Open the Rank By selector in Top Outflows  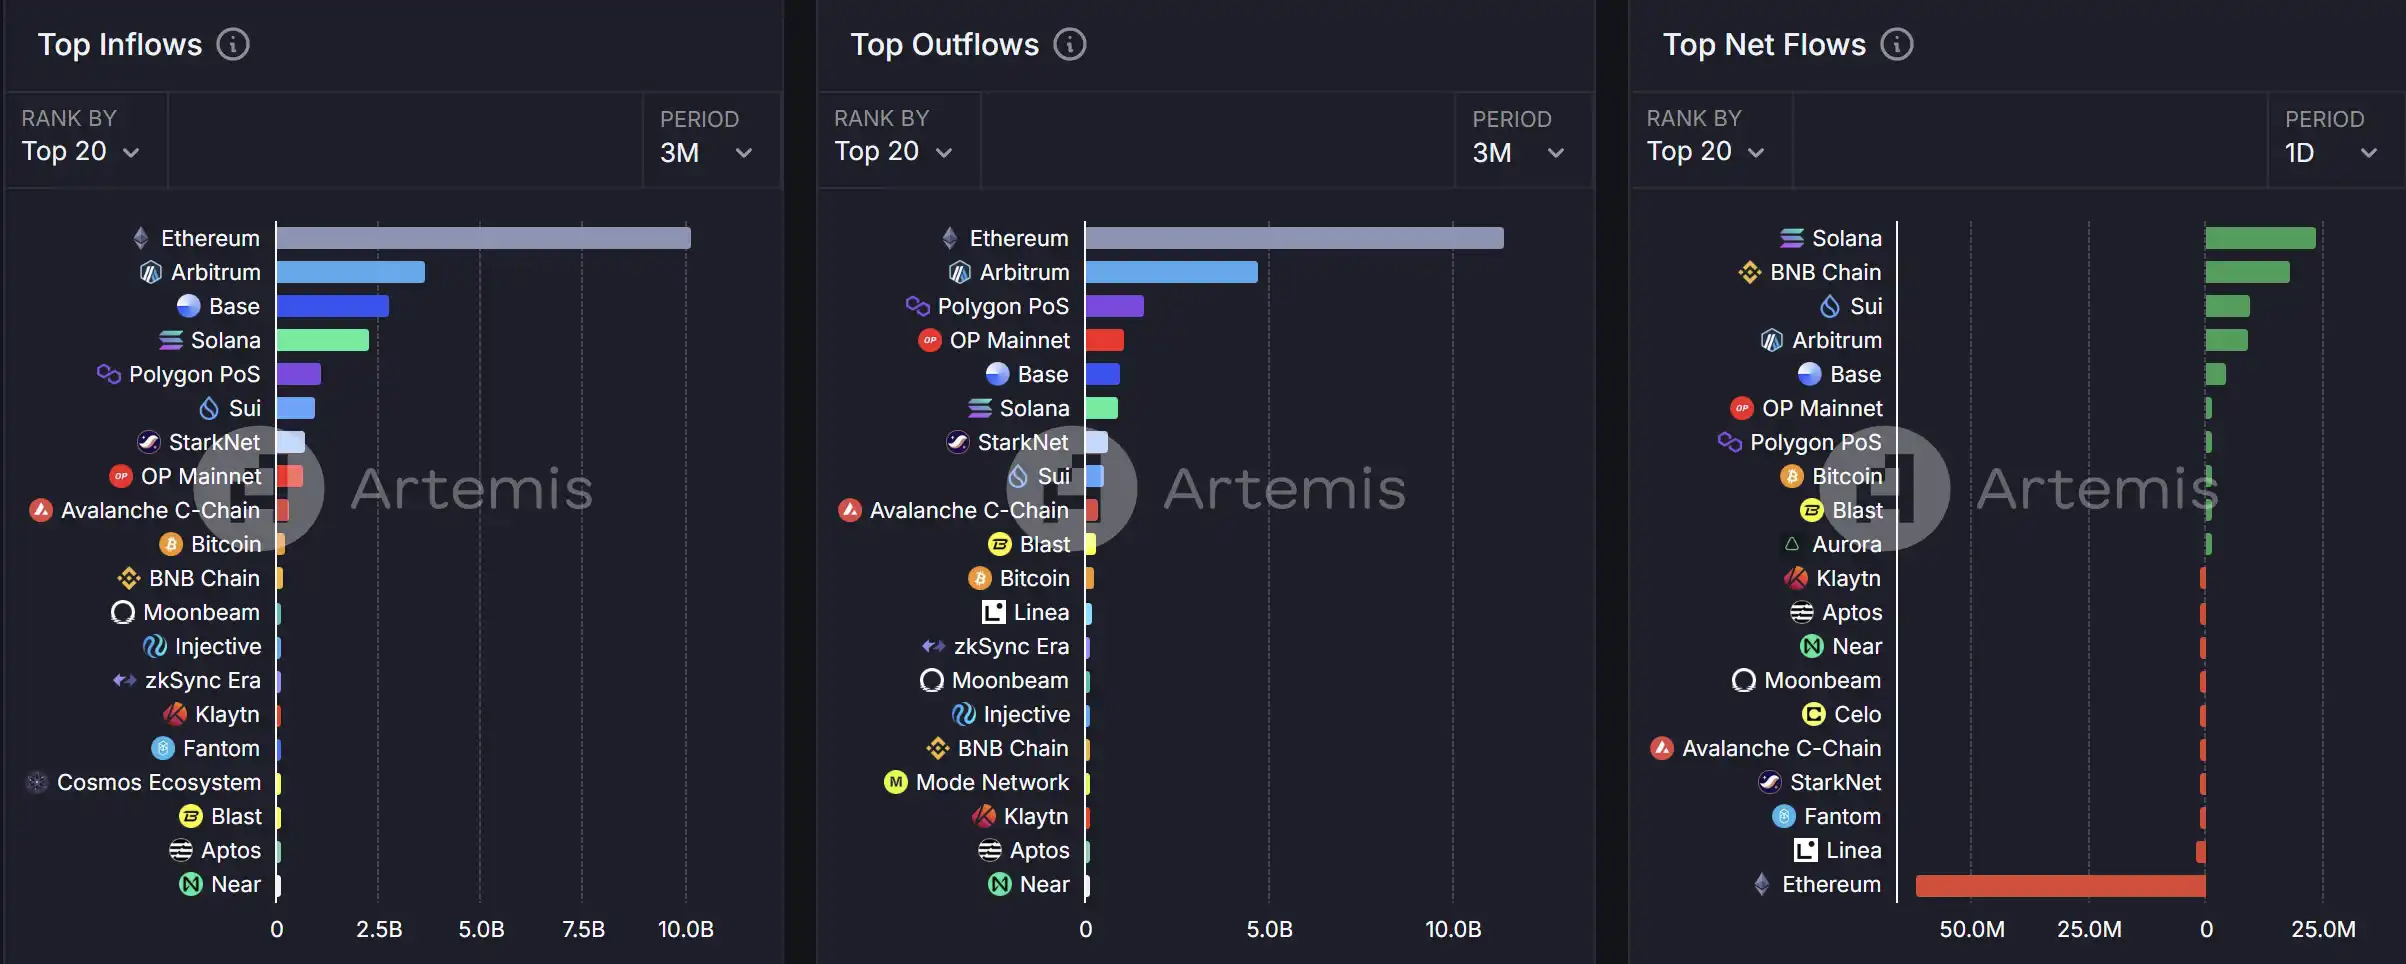click(x=893, y=151)
